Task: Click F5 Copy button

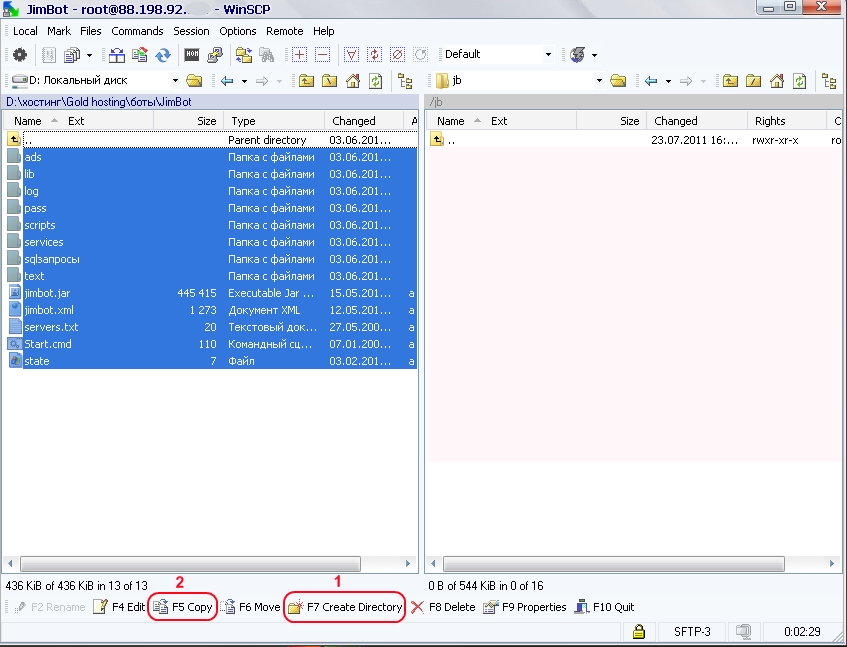Action: tap(183, 607)
